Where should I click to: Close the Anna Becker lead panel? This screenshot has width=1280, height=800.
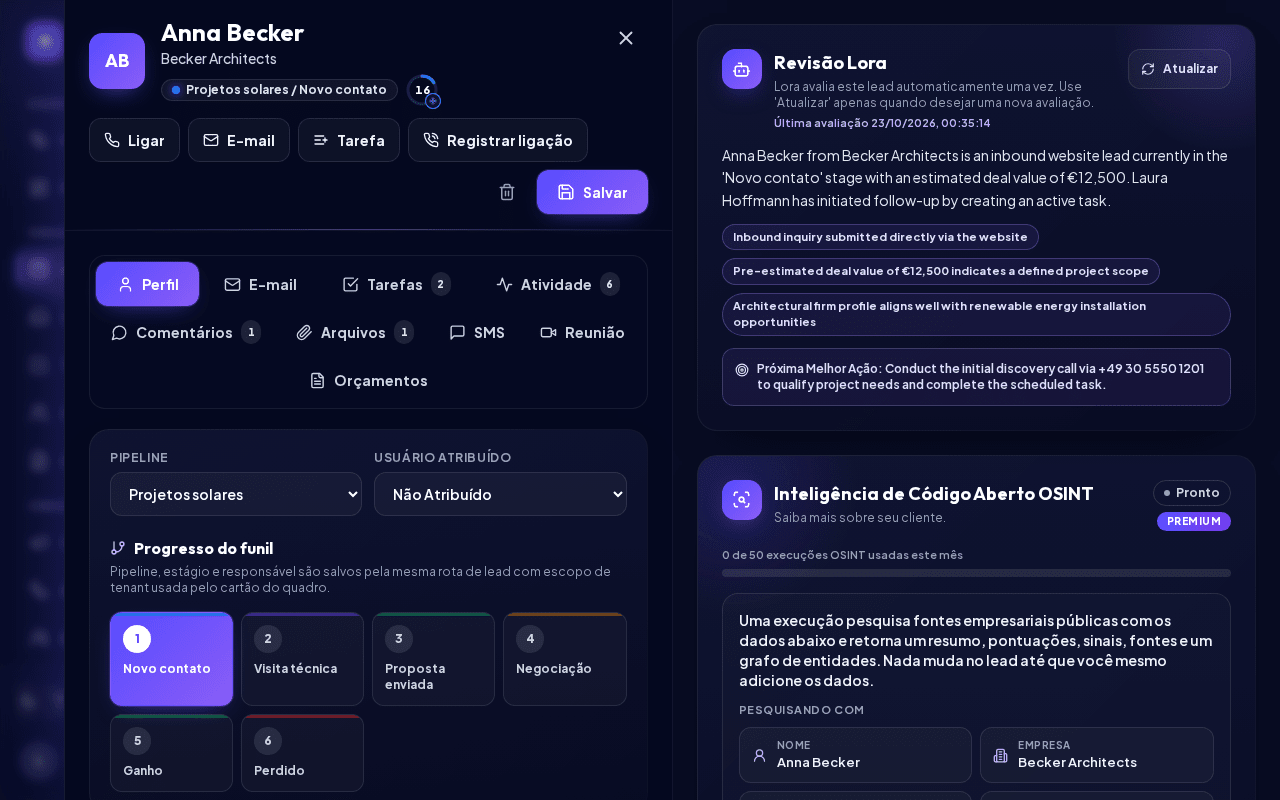(626, 38)
